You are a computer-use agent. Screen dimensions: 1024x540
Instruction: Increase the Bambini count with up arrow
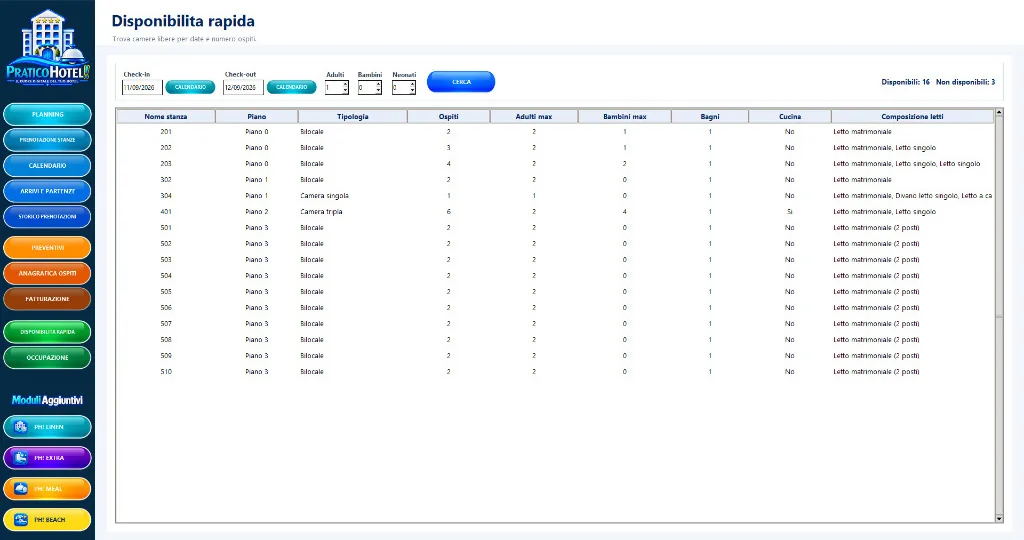coord(378,84)
